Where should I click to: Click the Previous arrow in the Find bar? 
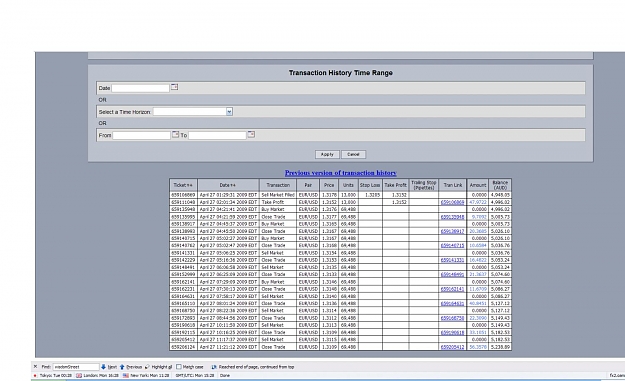(122, 367)
